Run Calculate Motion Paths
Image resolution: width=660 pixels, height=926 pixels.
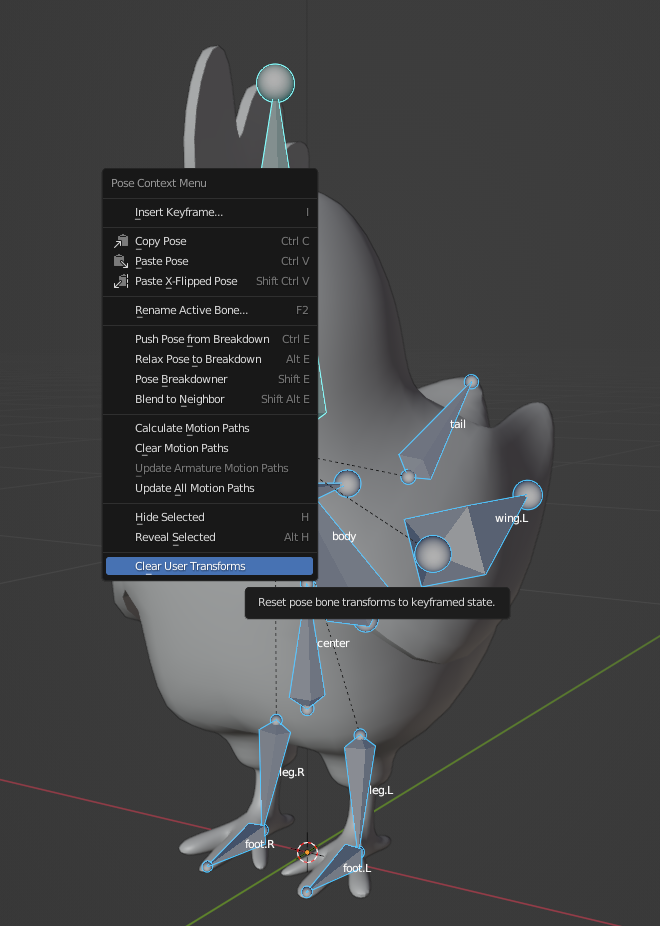tap(192, 428)
